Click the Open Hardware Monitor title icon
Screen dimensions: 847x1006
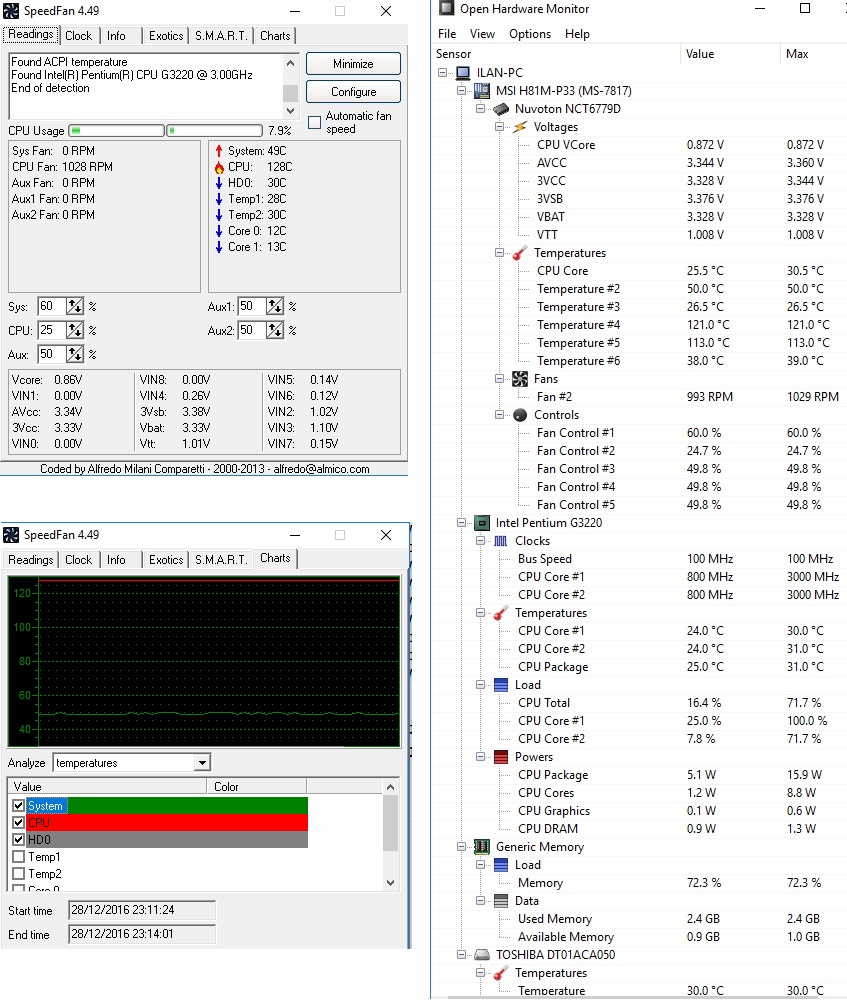[446, 8]
